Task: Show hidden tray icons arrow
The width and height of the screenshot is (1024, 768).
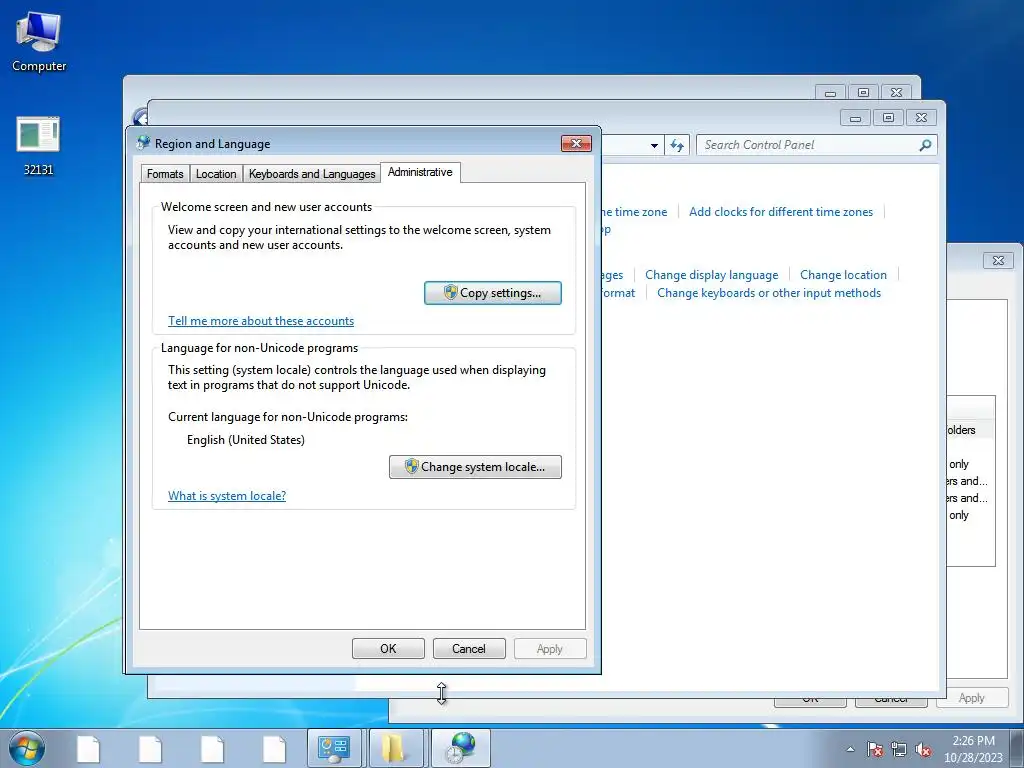Action: coord(850,749)
